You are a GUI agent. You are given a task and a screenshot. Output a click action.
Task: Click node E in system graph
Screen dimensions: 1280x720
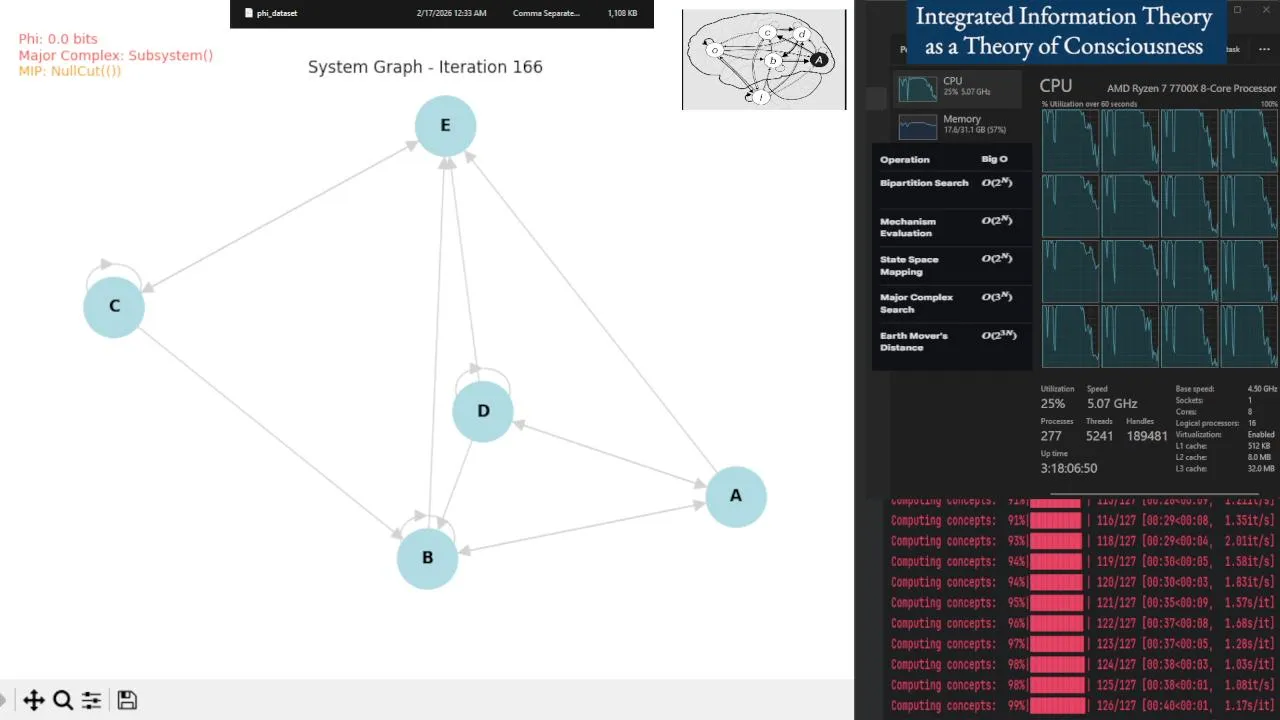point(445,126)
